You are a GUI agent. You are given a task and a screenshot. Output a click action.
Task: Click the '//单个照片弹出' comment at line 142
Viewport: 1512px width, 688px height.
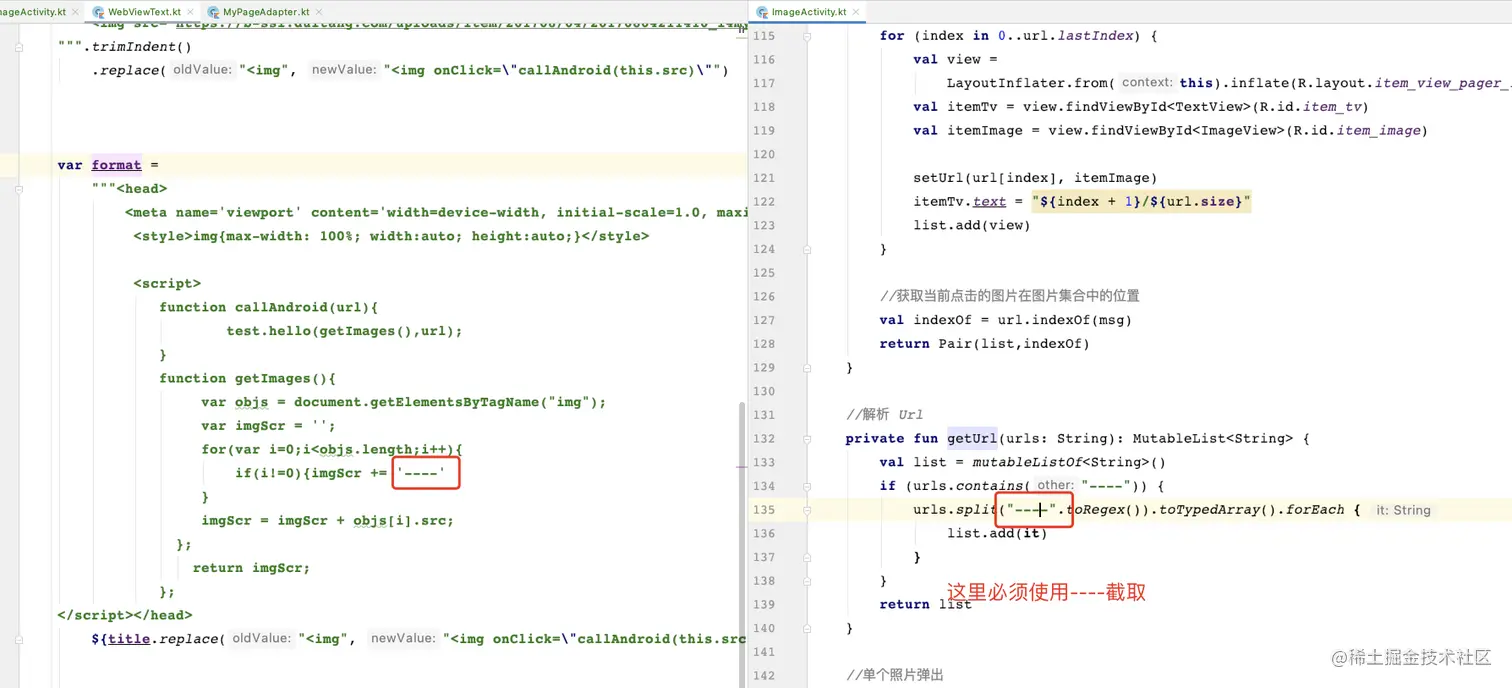pos(895,675)
